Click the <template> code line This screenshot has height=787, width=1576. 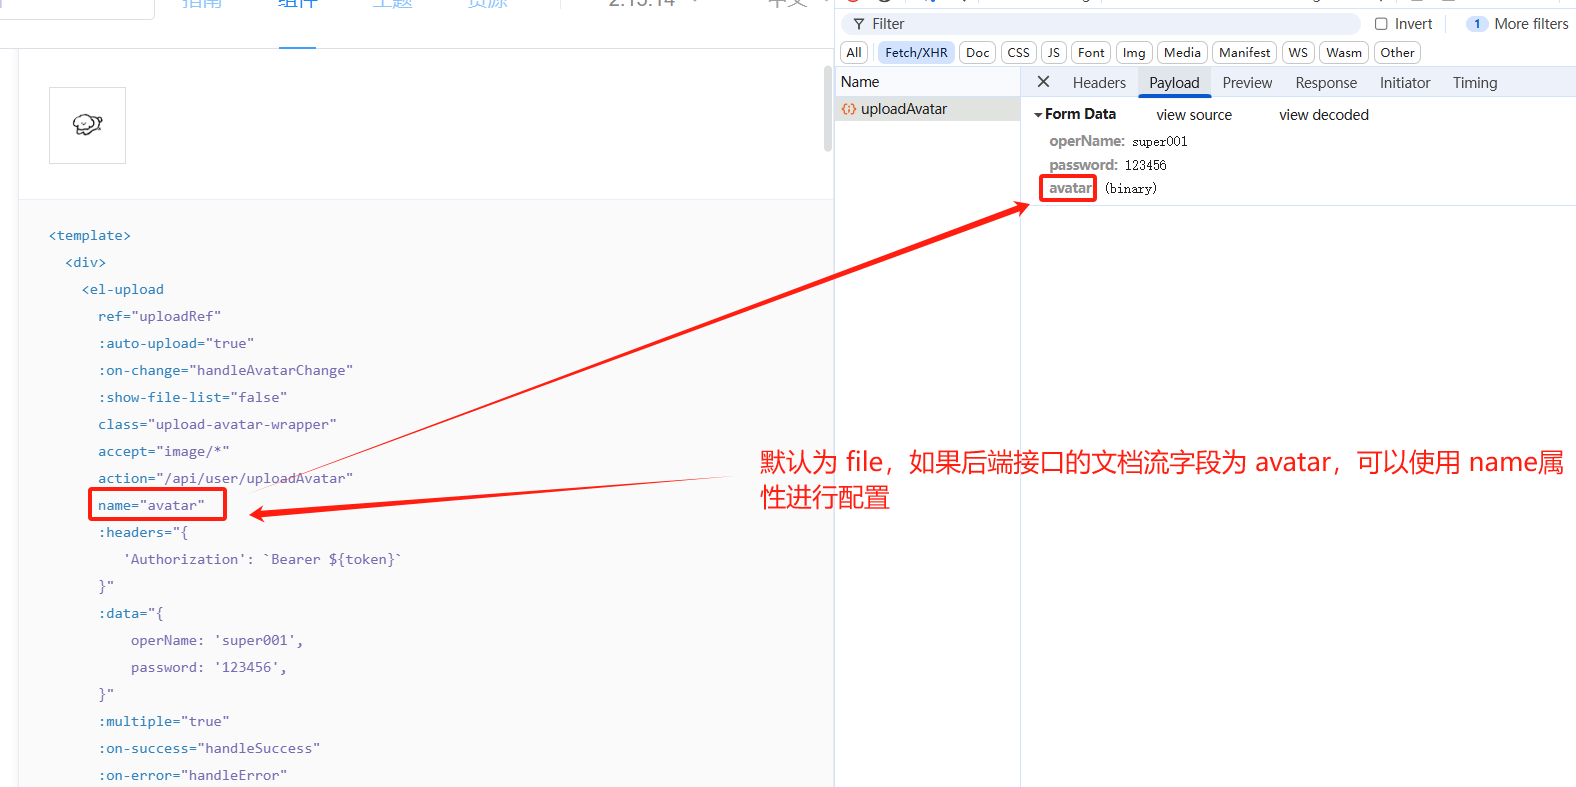tap(90, 235)
